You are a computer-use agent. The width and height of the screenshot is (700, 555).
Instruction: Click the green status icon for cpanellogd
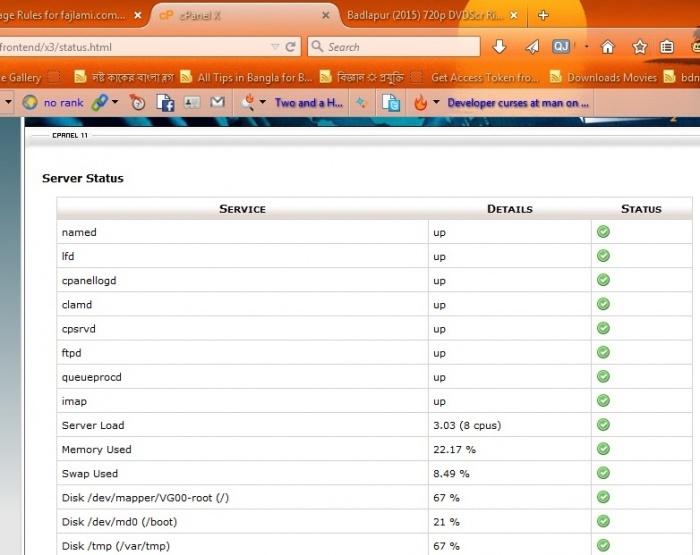tap(604, 280)
